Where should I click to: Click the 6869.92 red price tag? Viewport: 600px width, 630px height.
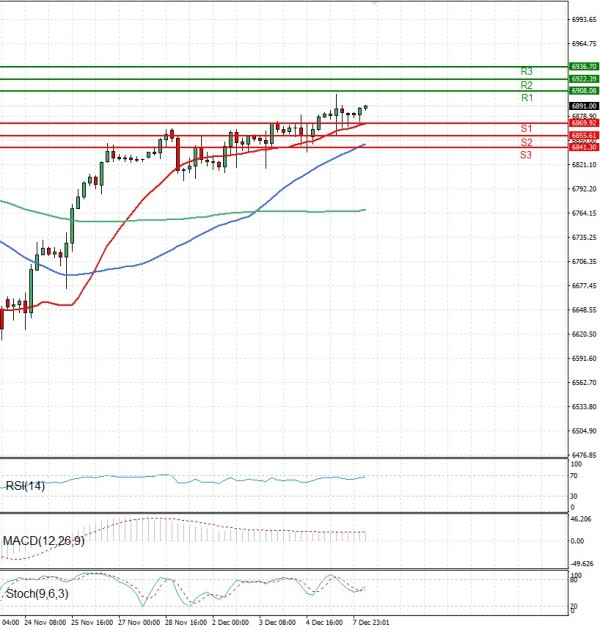(x=584, y=123)
